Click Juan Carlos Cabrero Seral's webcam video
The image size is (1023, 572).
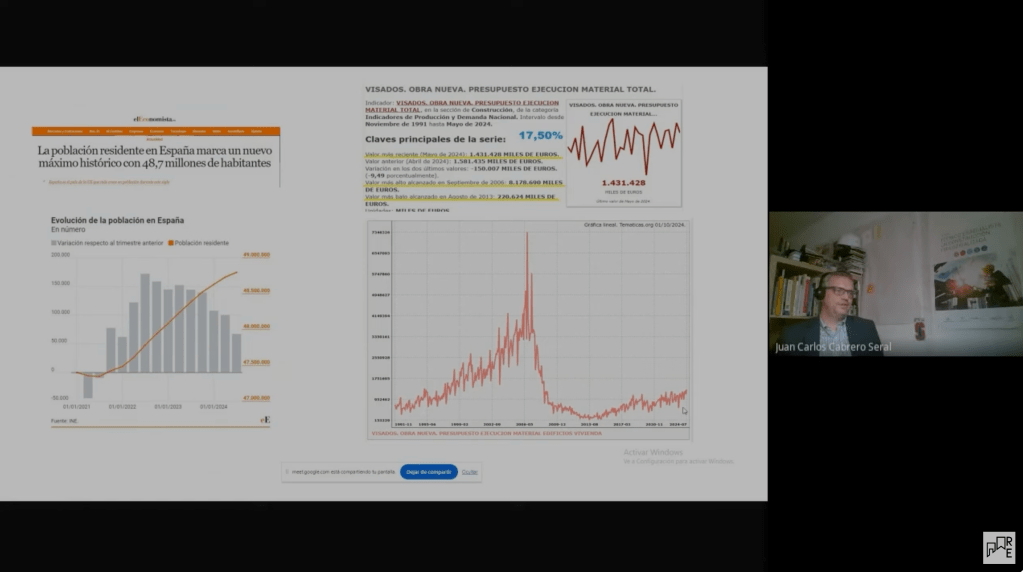click(x=895, y=283)
